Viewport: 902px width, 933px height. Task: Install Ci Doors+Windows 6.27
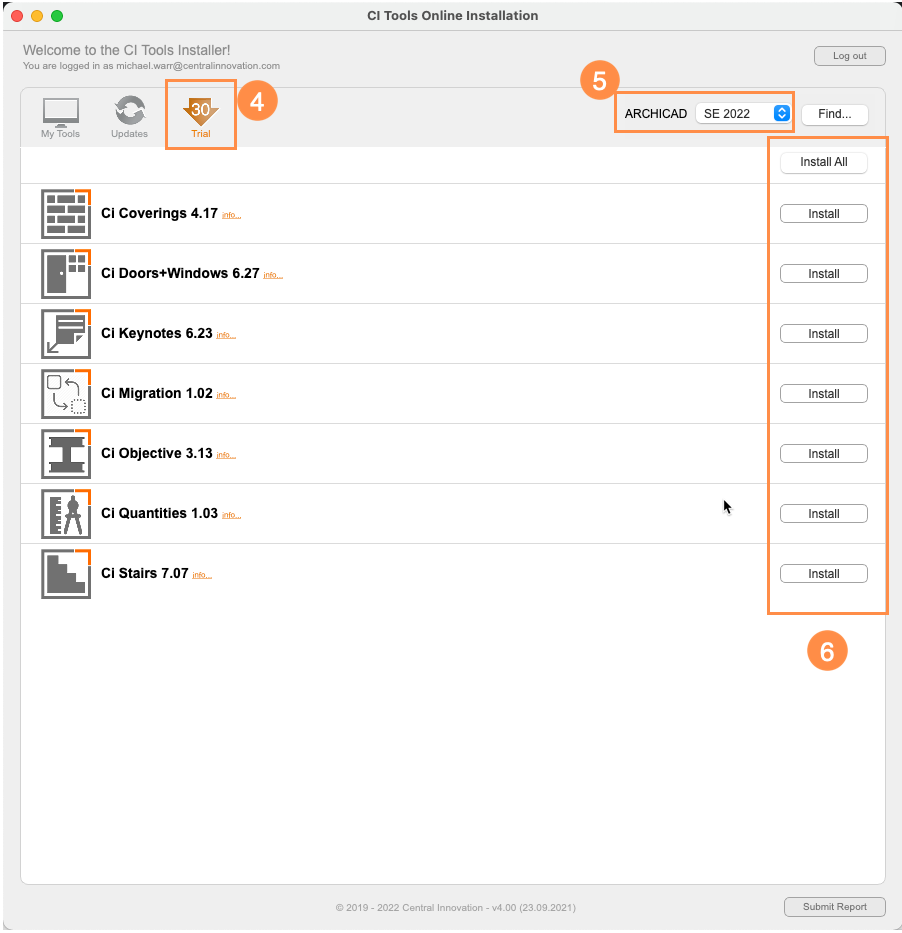(823, 274)
